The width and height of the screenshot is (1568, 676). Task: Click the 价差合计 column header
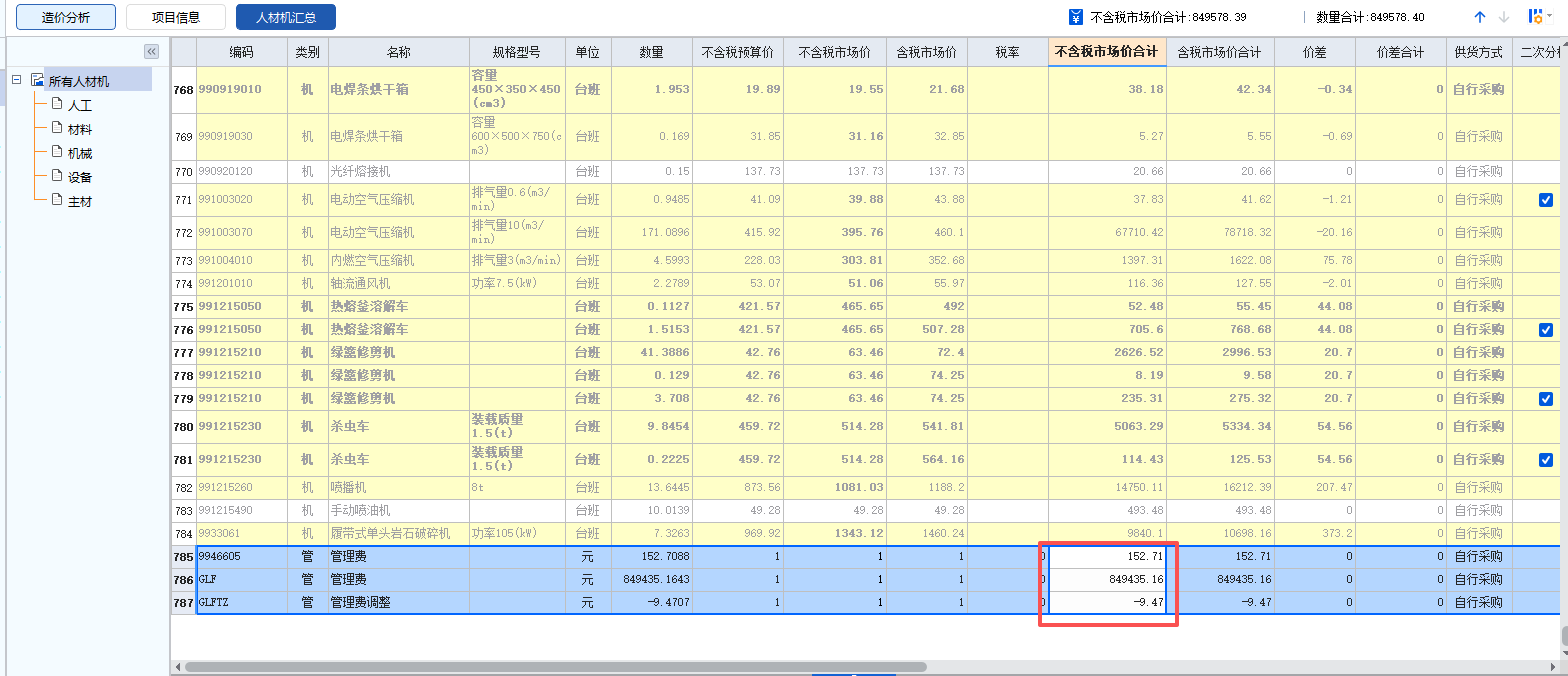(x=1400, y=52)
